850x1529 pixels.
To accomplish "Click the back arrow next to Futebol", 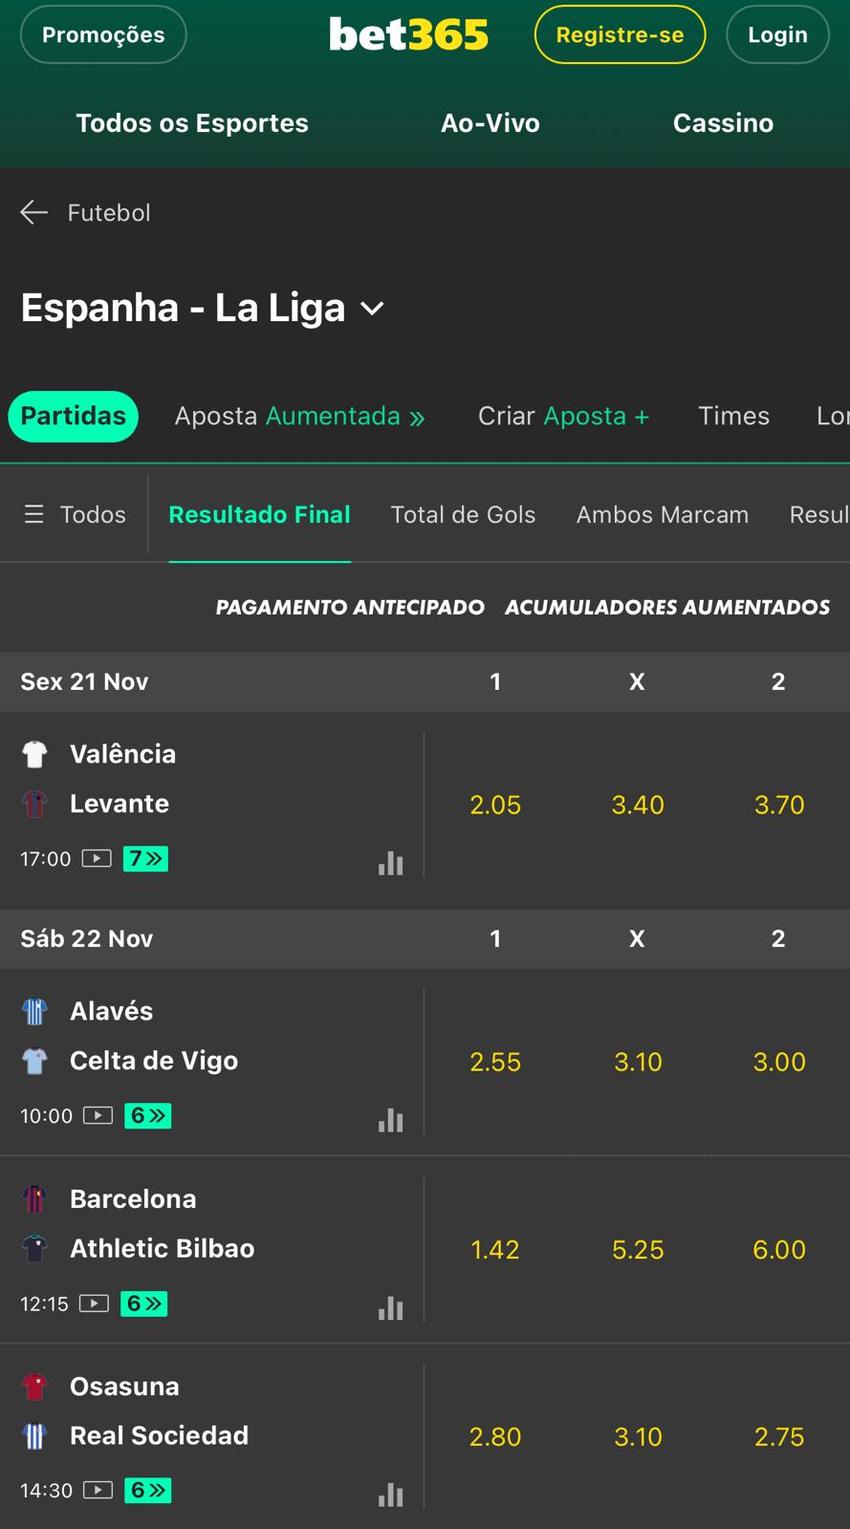I will [x=34, y=211].
